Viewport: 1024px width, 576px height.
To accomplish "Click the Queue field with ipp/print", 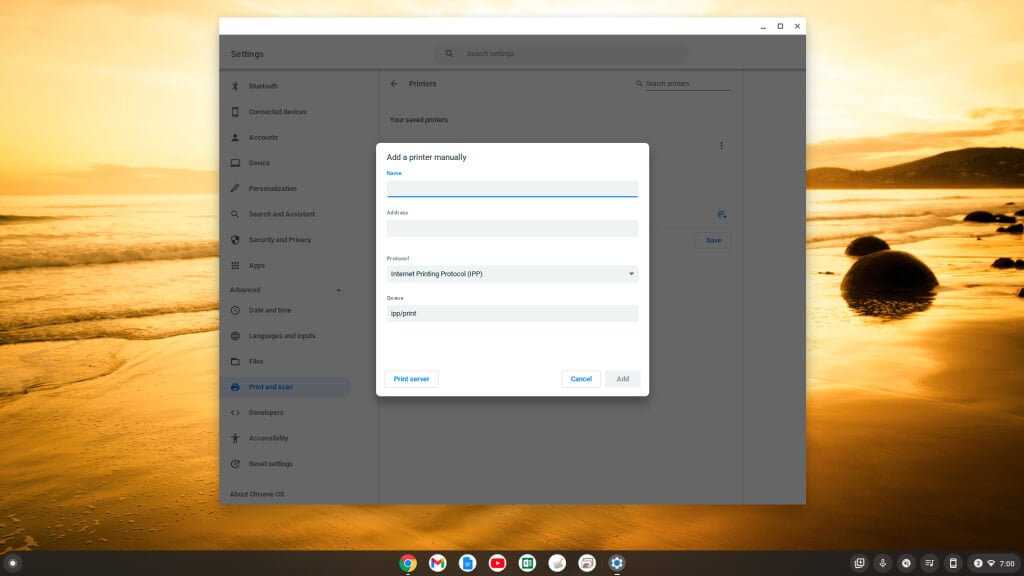I will click(x=512, y=314).
